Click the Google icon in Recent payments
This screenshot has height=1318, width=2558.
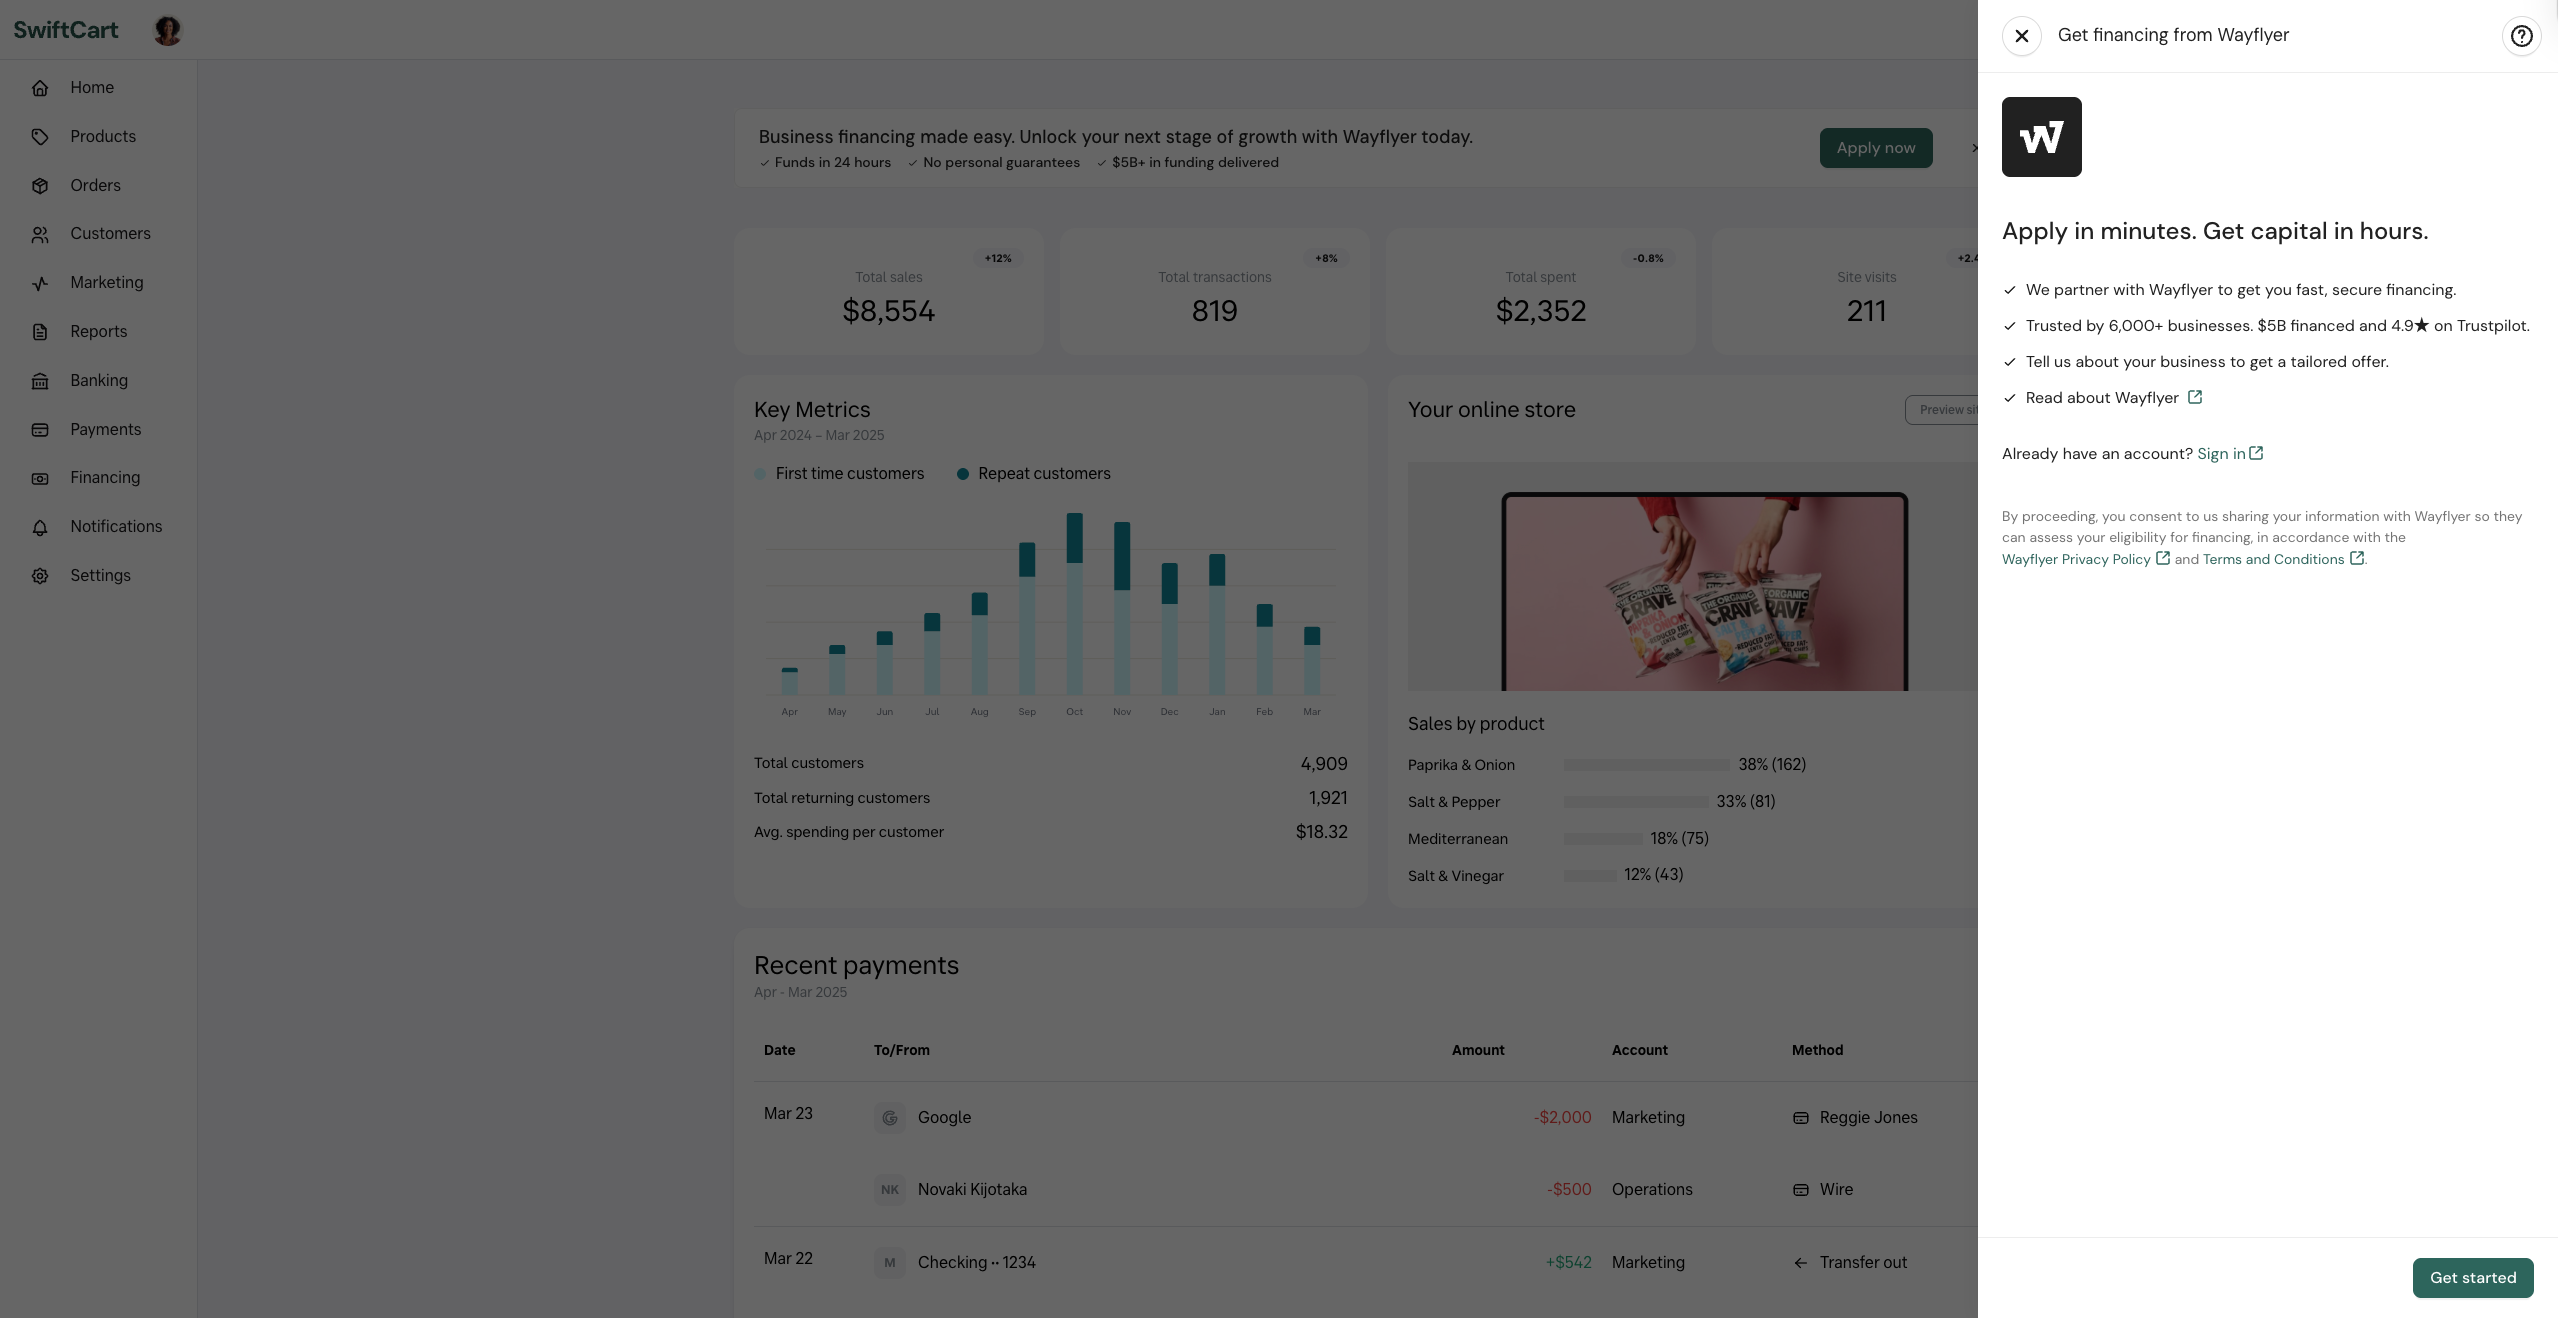(x=890, y=1118)
